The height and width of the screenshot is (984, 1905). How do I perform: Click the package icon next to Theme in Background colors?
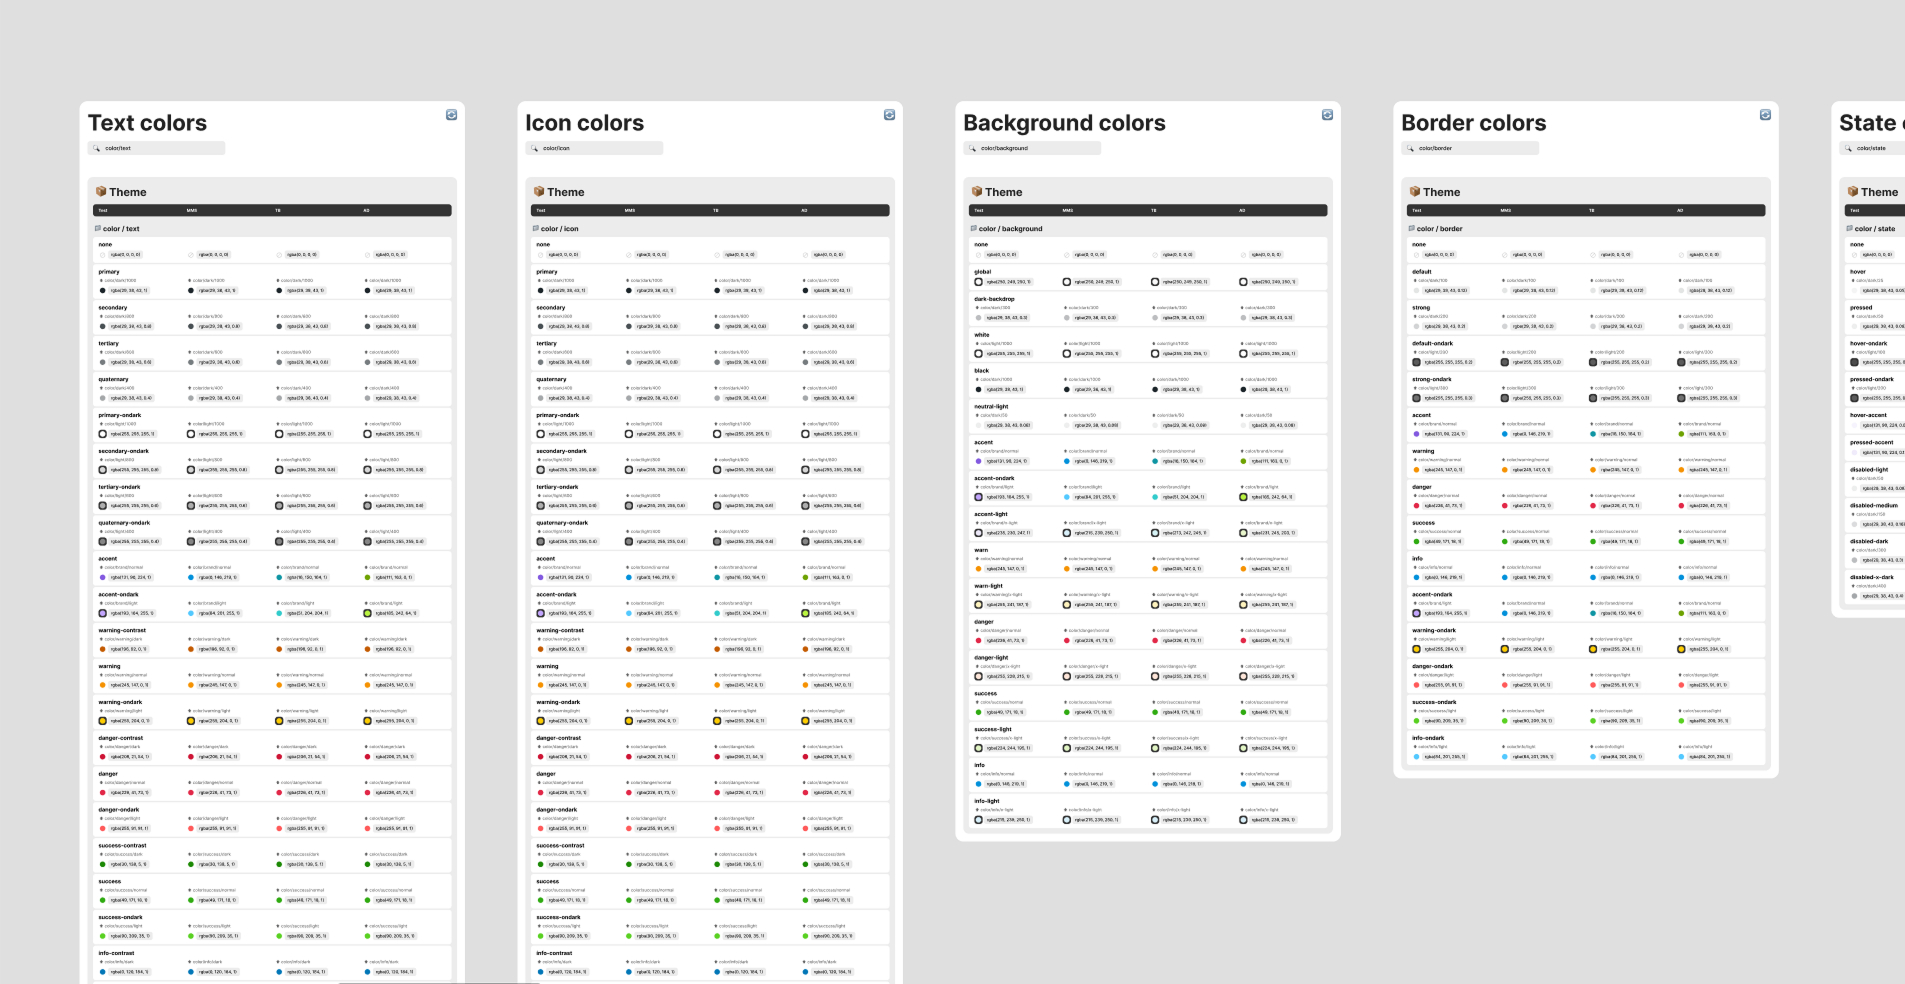(977, 191)
